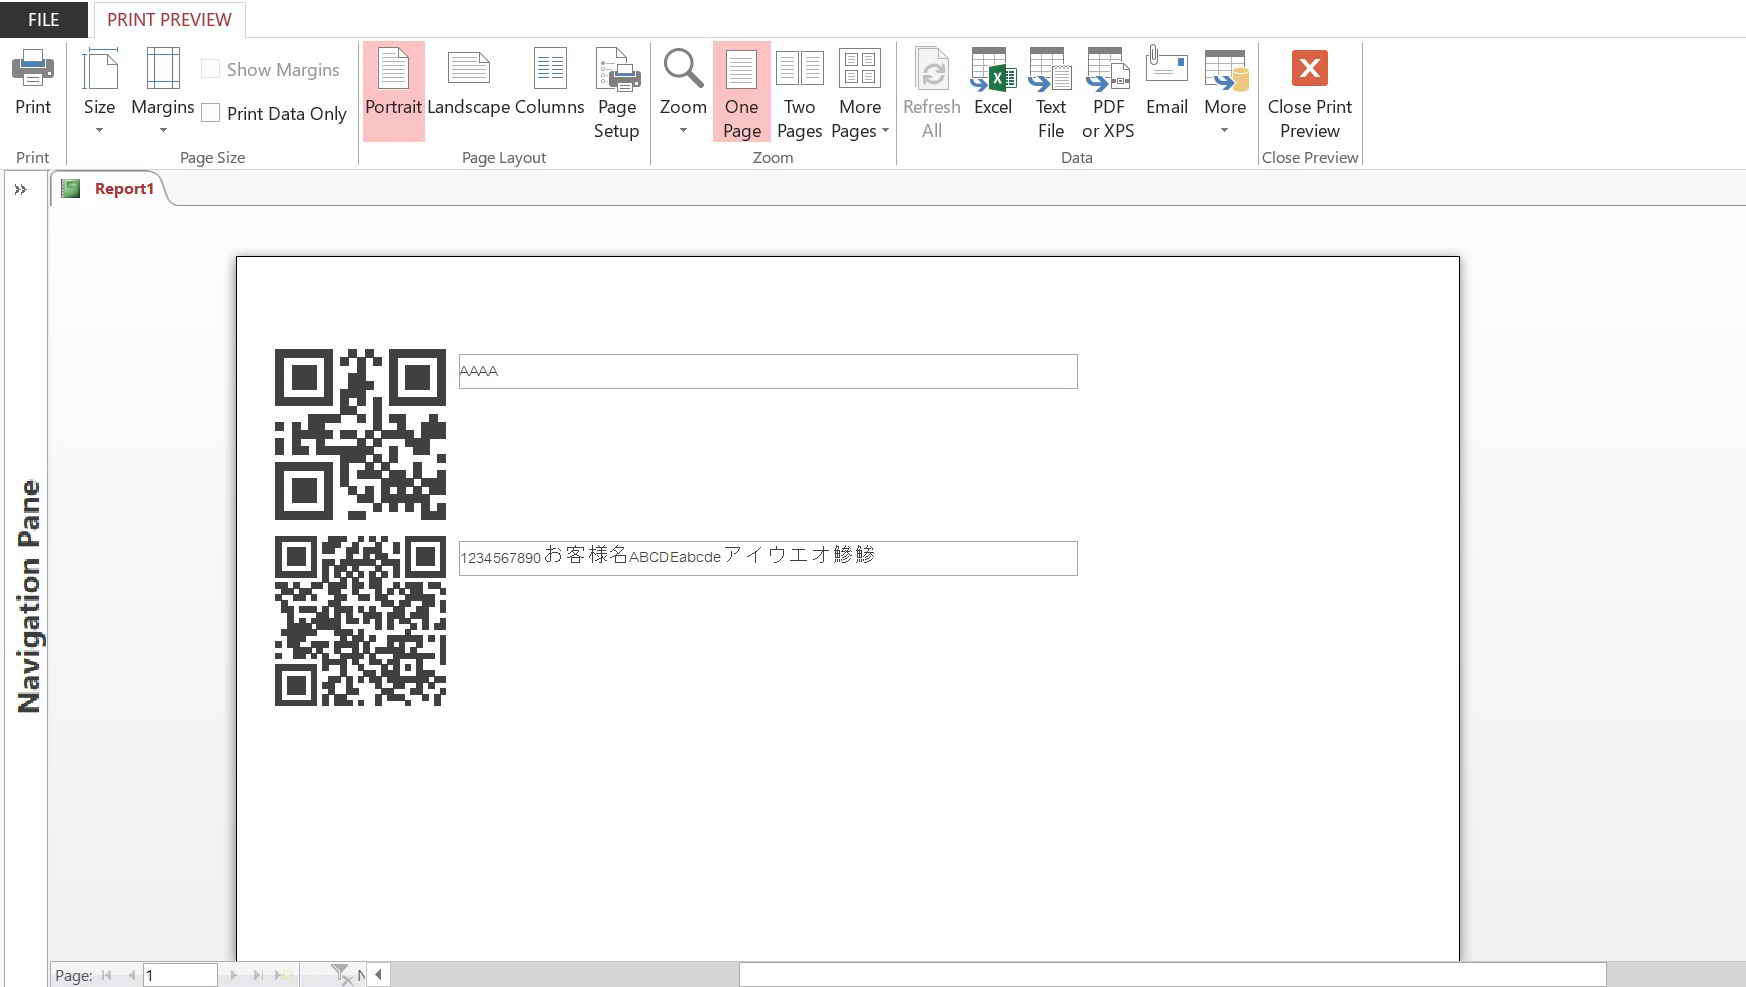Select Portrait orientation

pos(393,91)
